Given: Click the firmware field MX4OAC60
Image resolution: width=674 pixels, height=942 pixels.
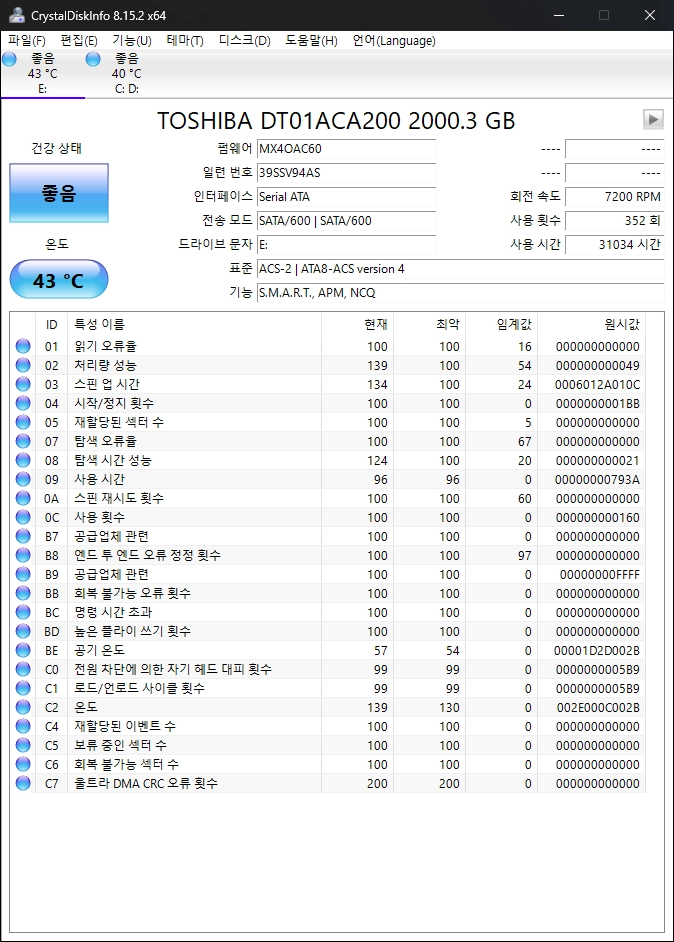Looking at the screenshot, I should pos(347,148).
